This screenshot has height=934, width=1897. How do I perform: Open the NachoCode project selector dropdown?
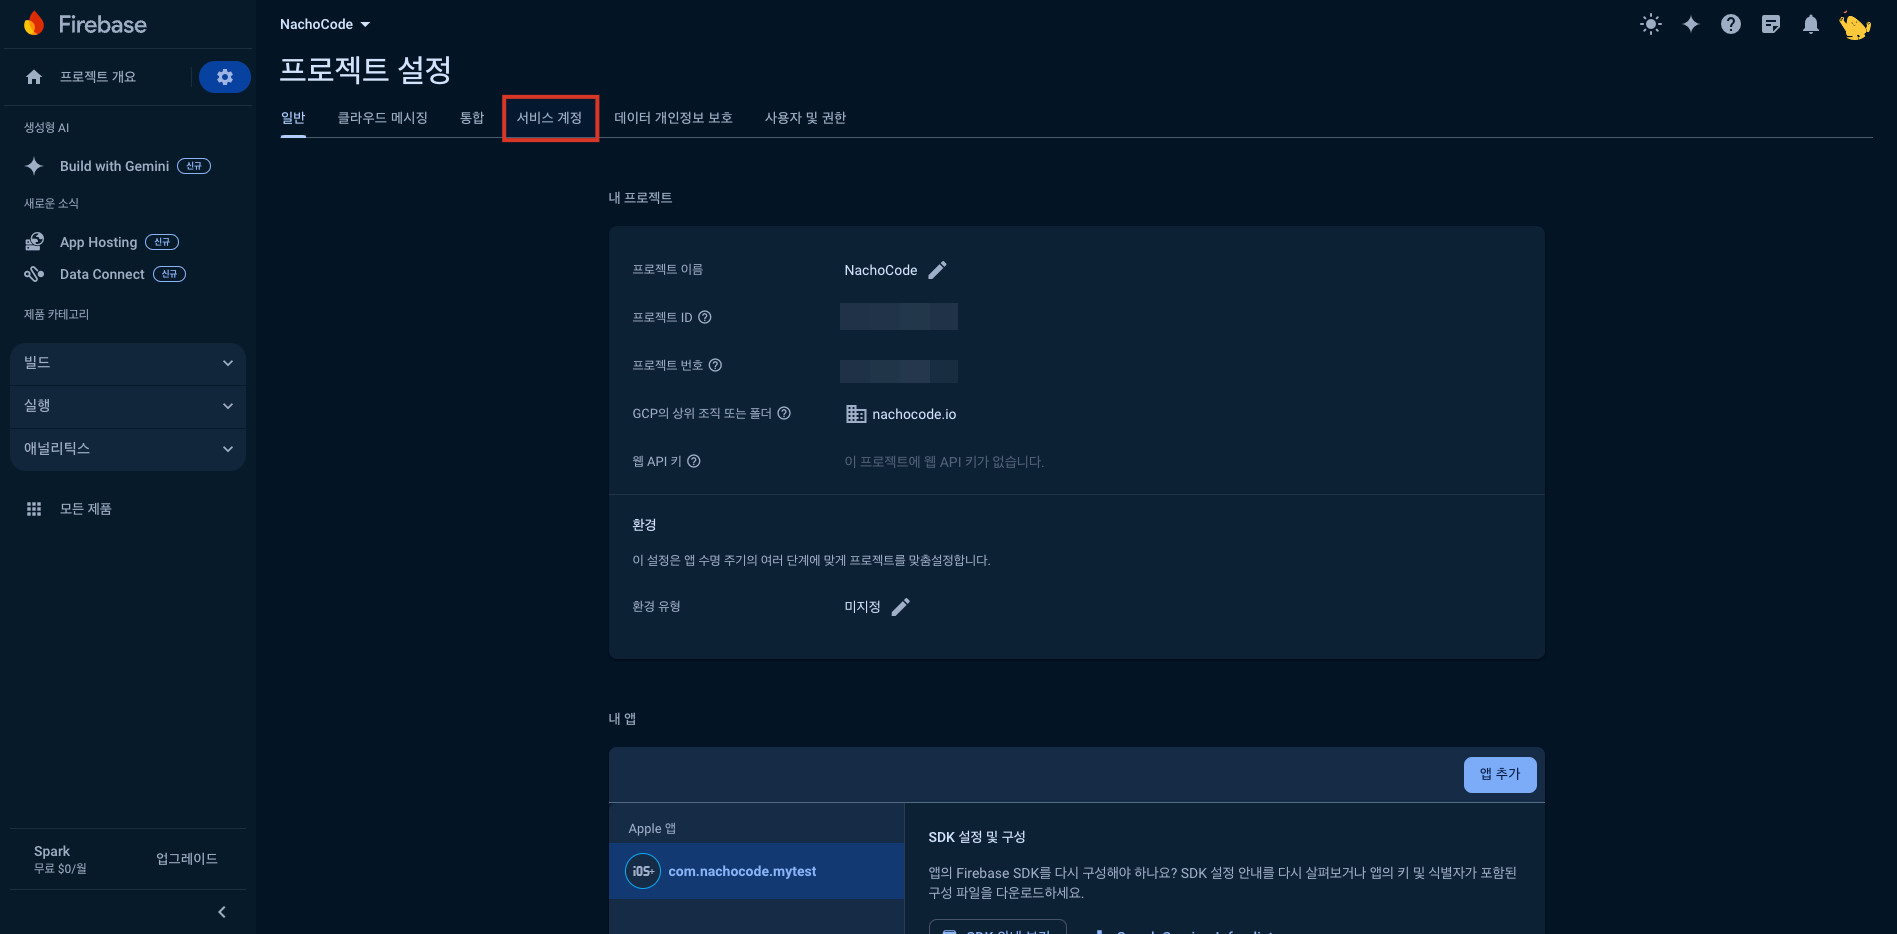[325, 24]
